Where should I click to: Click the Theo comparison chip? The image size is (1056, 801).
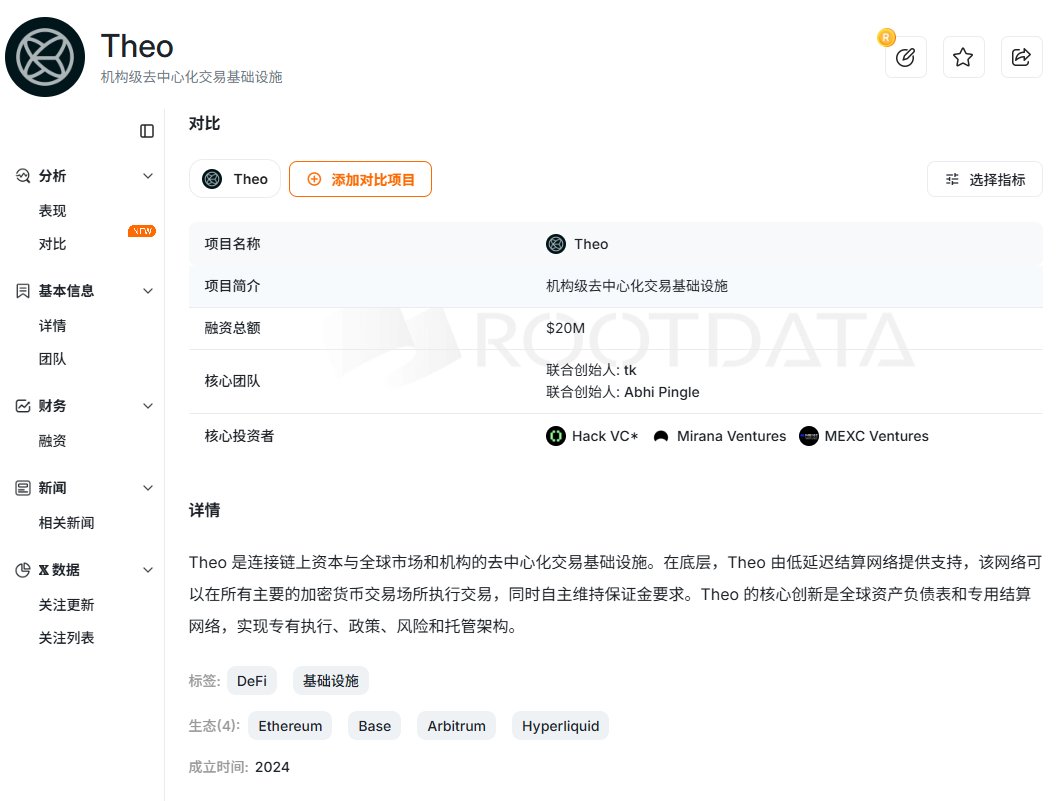click(x=234, y=179)
